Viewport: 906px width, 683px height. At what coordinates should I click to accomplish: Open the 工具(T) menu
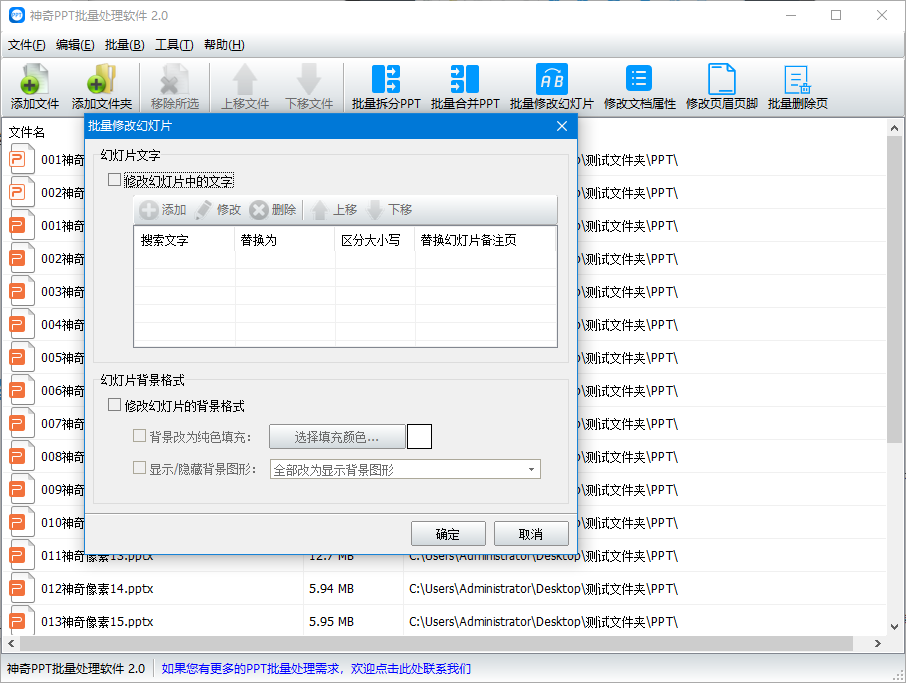[174, 44]
